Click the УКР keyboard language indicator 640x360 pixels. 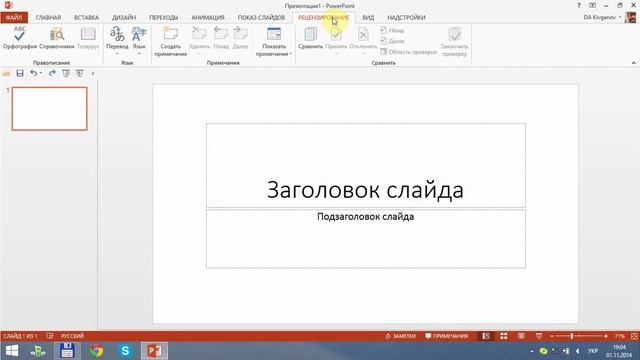tap(593, 351)
